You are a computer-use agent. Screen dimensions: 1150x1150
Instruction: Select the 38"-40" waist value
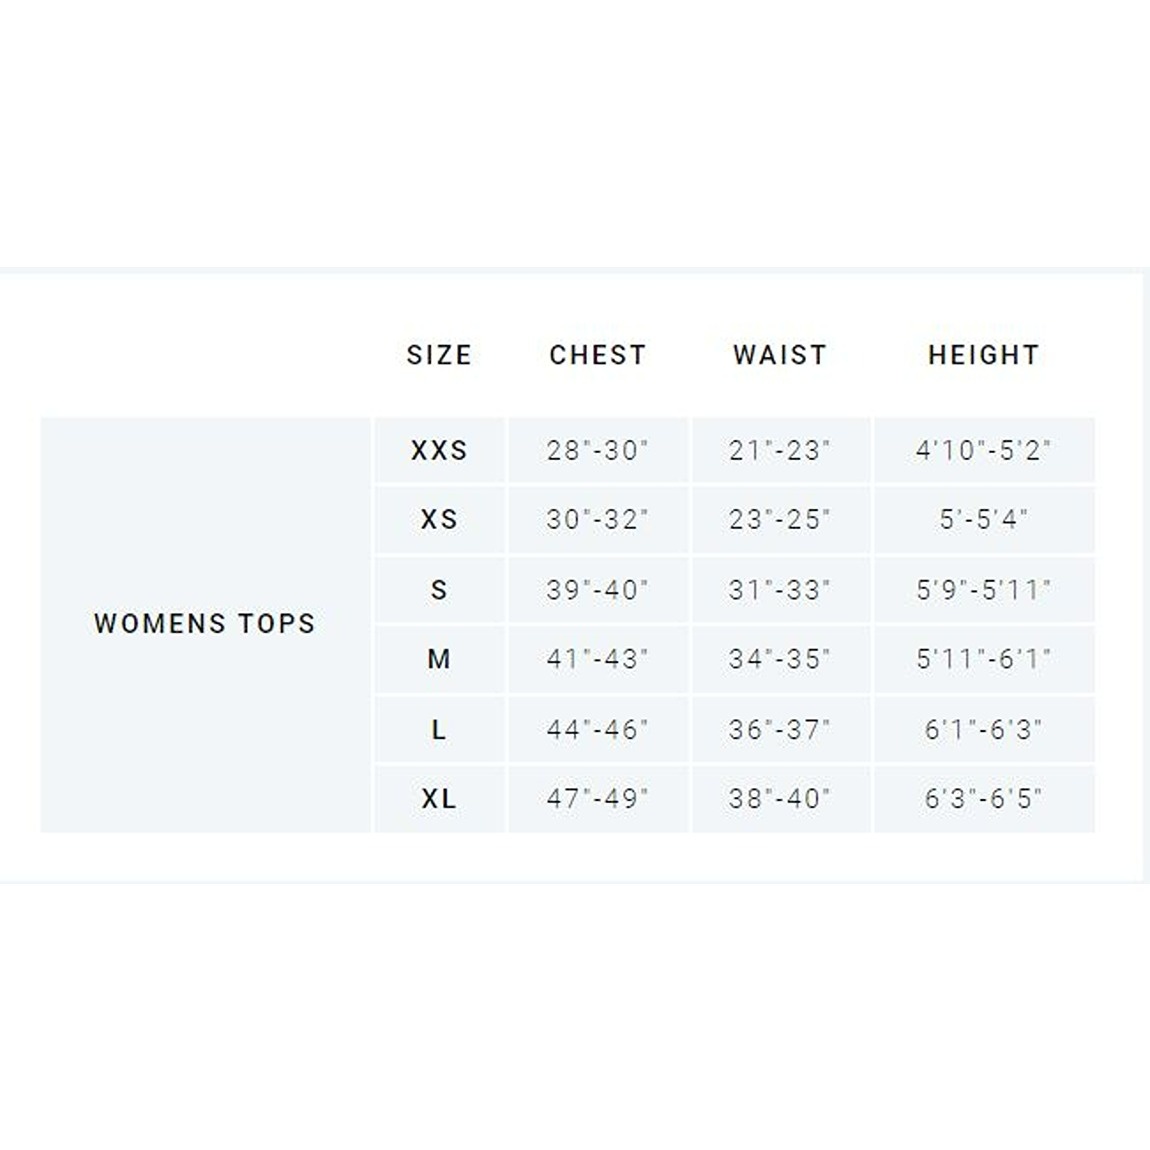pos(780,799)
